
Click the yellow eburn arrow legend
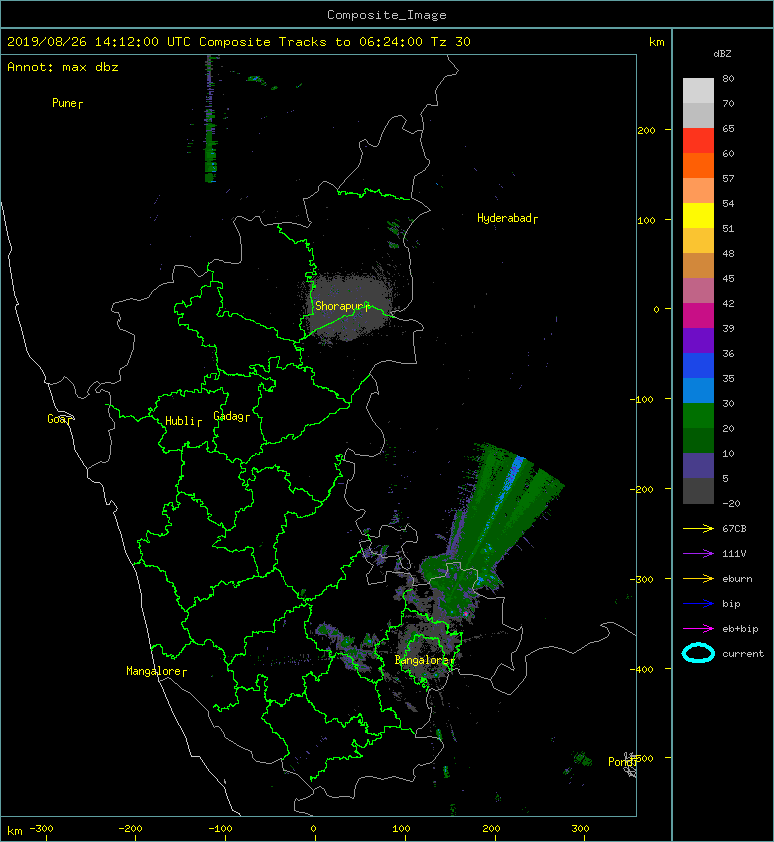[698, 579]
